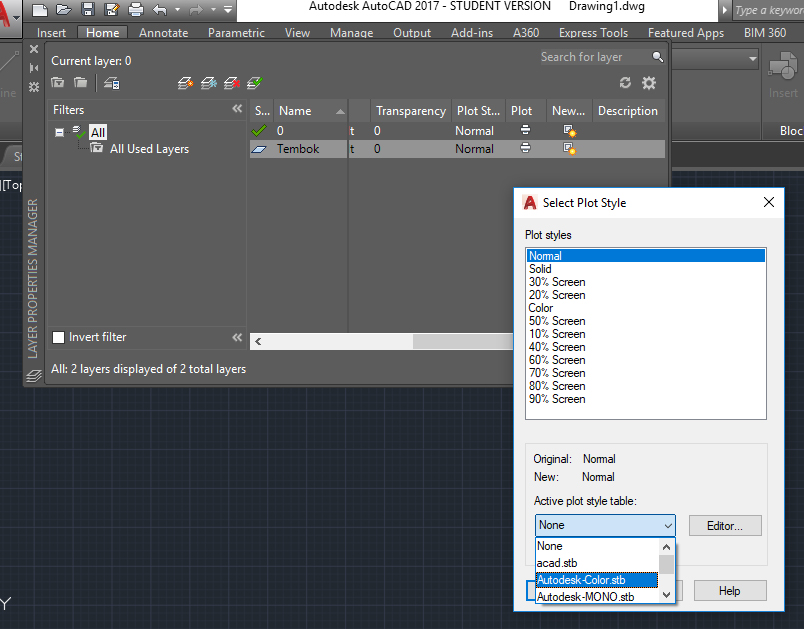Enable the Invert filter checkbox
Screen dimensions: 804x629
(x=58, y=337)
